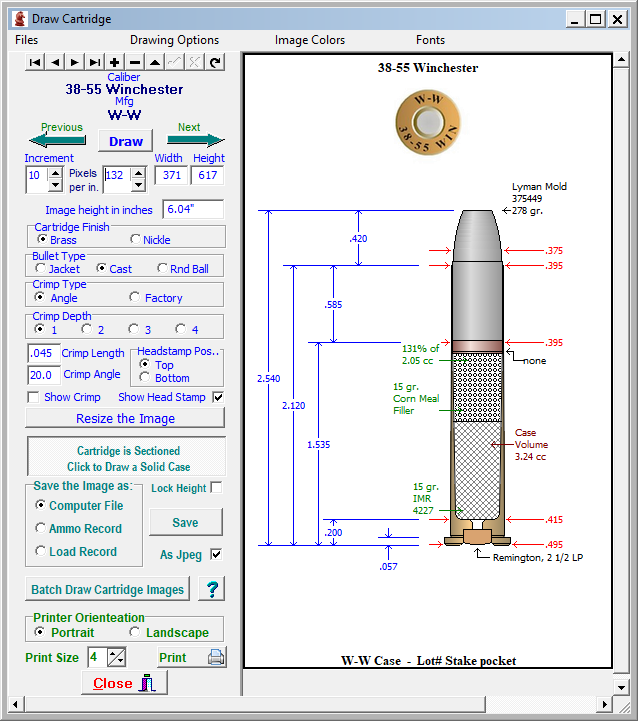Click the printer icon beside Print

tap(216, 658)
